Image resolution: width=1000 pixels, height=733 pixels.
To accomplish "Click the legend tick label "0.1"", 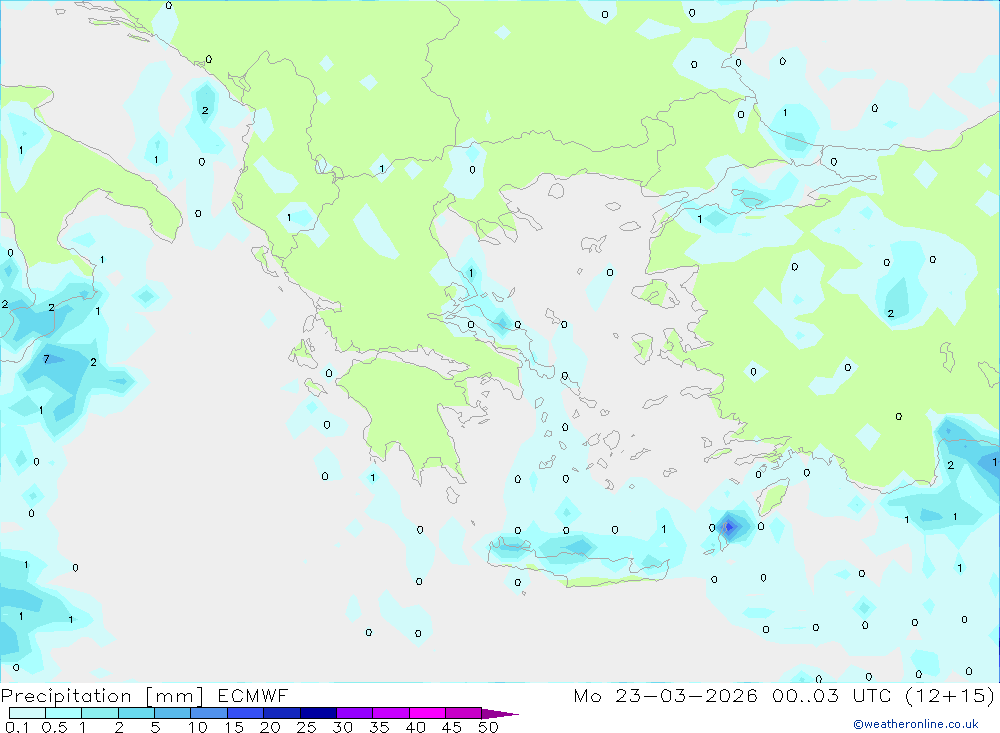I will (x=17, y=727).
